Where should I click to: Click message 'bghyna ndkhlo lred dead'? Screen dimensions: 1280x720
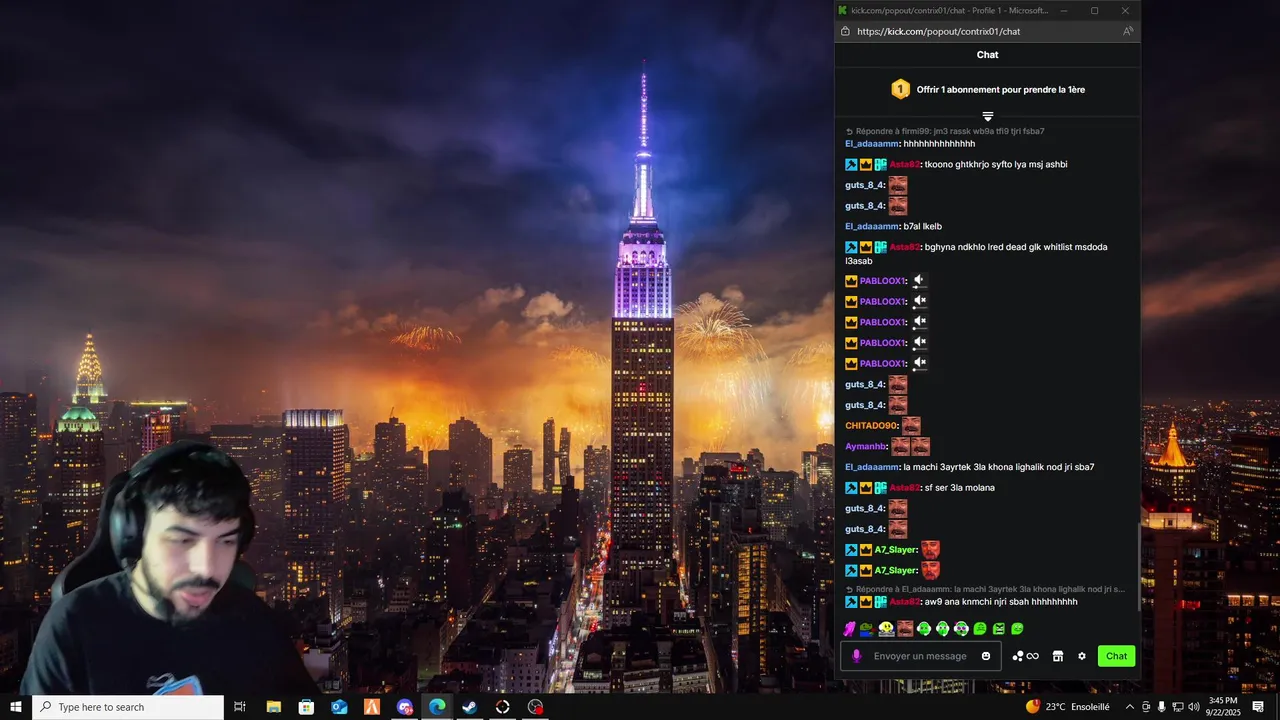point(976,254)
